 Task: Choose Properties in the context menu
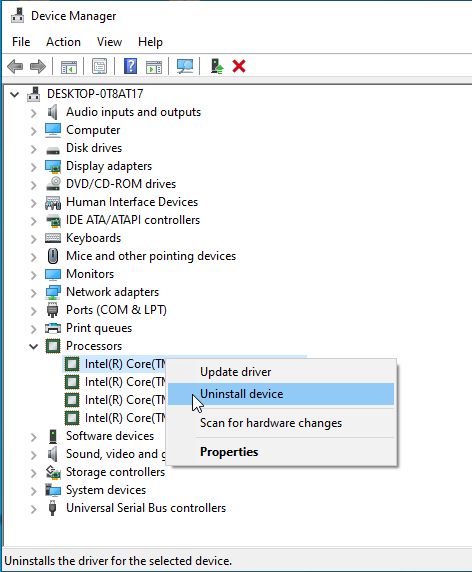tap(281, 452)
